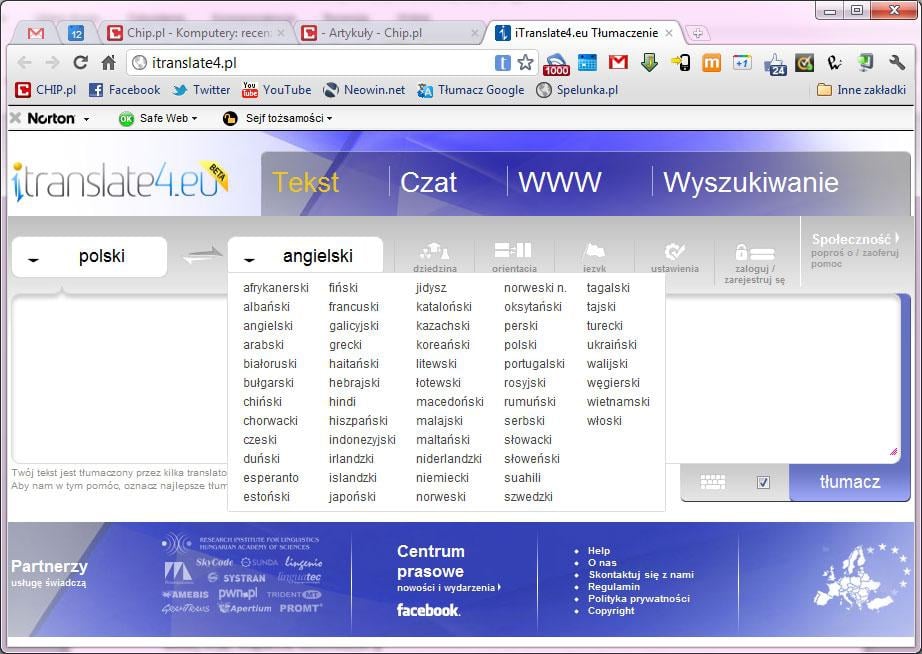Open the Norton Safe Web dropdown
The image size is (922, 654).
[x=158, y=118]
